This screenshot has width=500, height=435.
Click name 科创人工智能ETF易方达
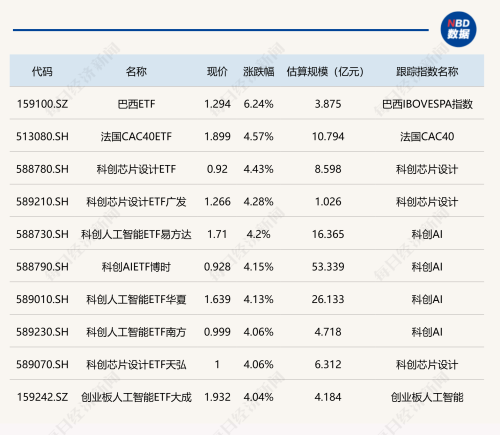(136, 234)
